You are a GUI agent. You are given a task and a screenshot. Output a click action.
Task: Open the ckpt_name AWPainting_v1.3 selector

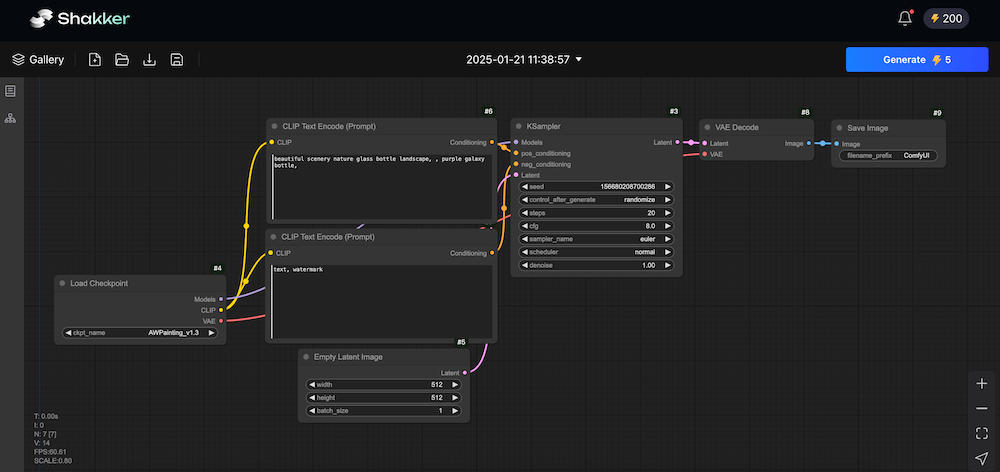[140, 332]
